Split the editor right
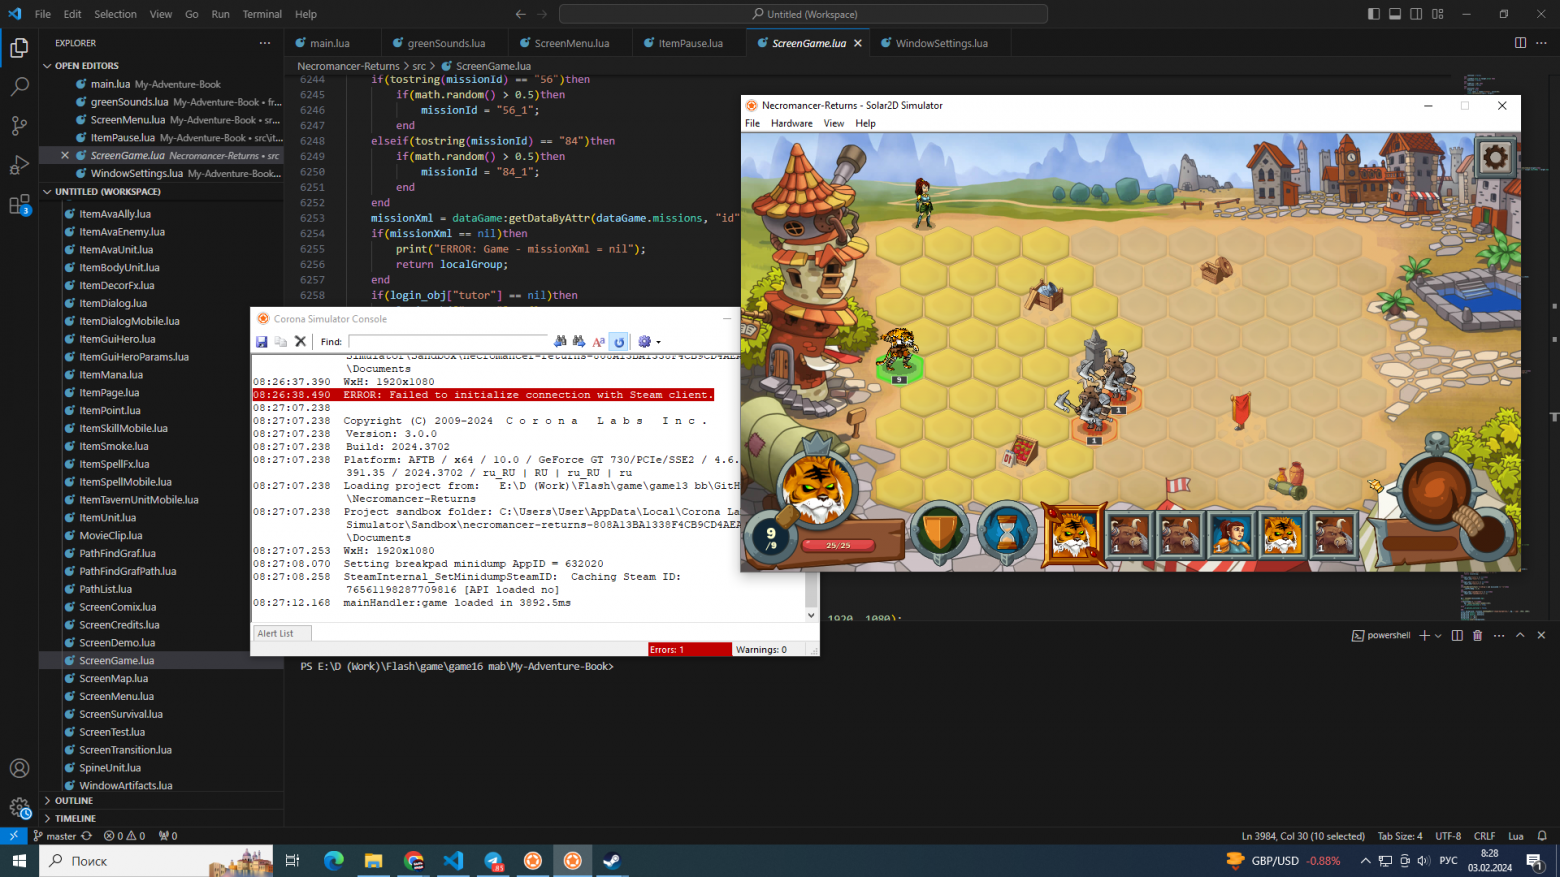Viewport: 1560px width, 877px height. point(1520,43)
